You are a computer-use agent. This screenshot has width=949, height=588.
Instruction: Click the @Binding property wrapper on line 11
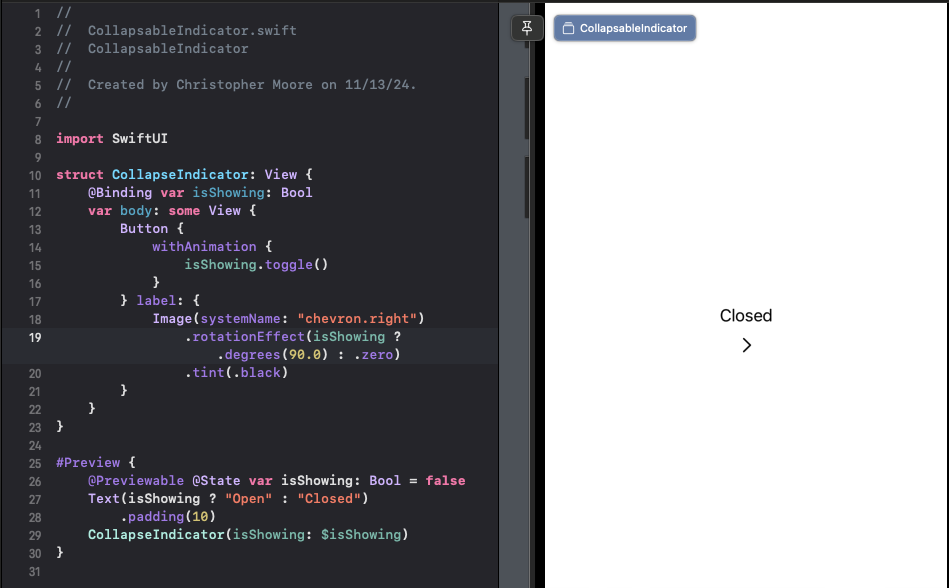122,192
